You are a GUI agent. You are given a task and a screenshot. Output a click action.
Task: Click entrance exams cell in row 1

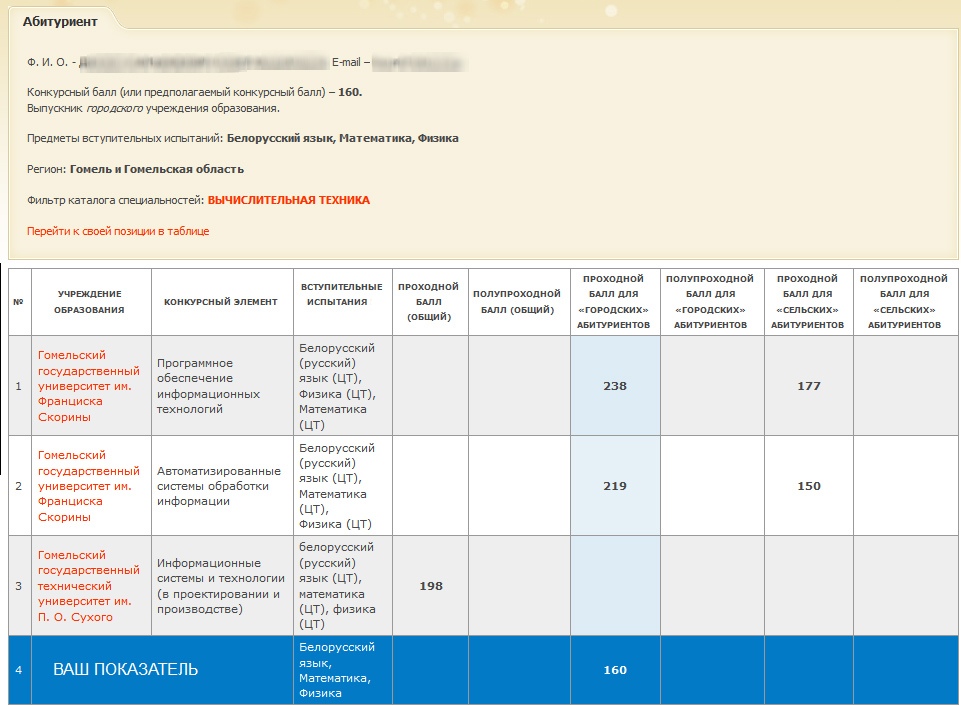click(342, 385)
